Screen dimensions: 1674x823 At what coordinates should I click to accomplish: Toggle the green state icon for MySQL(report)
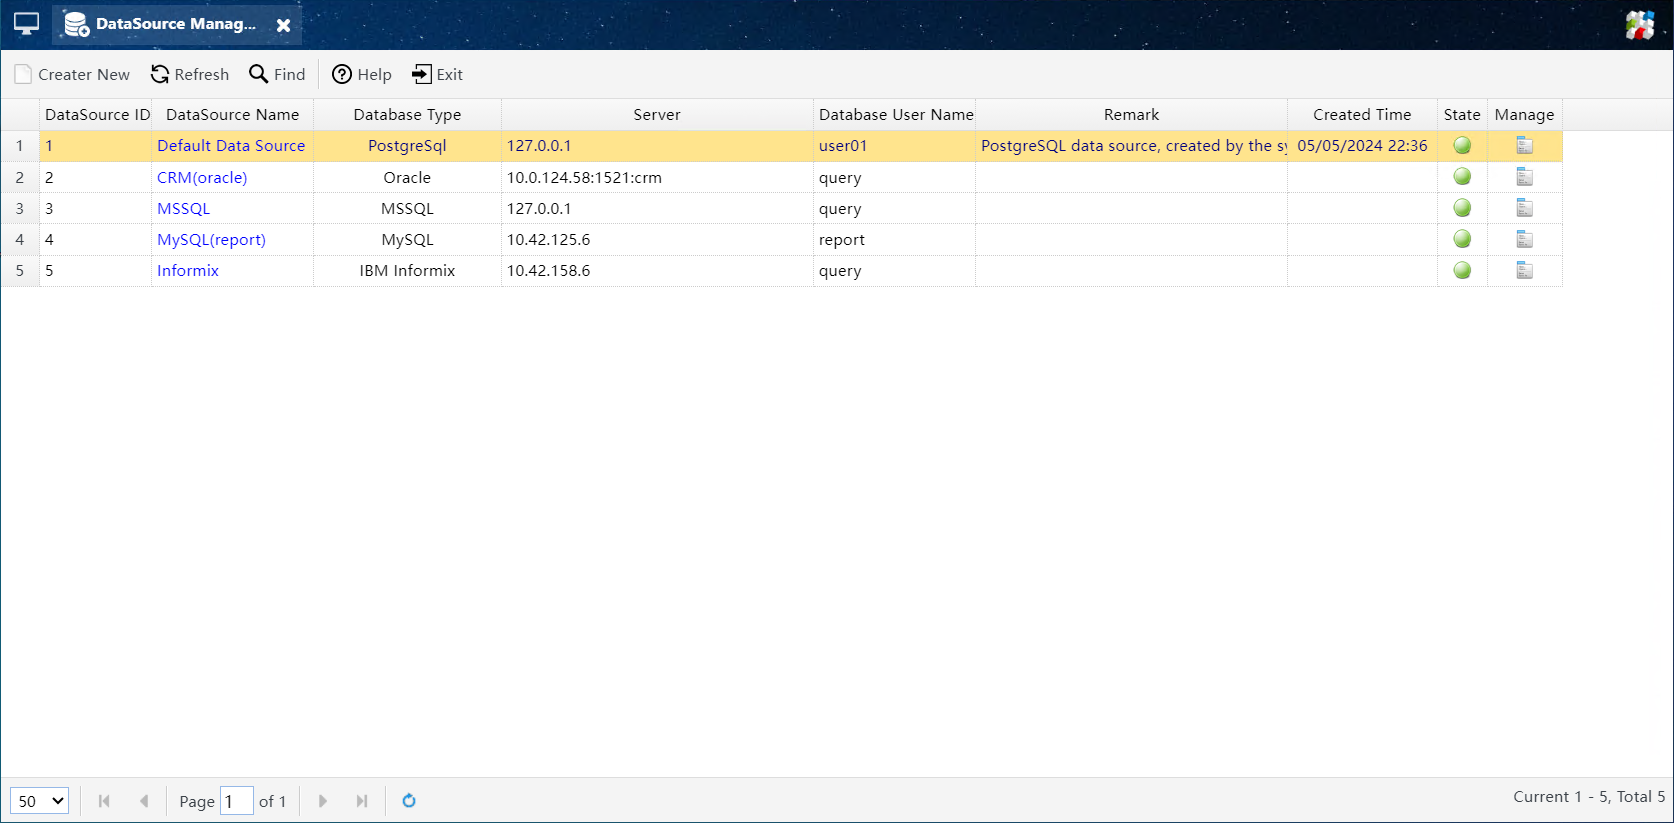point(1462,239)
